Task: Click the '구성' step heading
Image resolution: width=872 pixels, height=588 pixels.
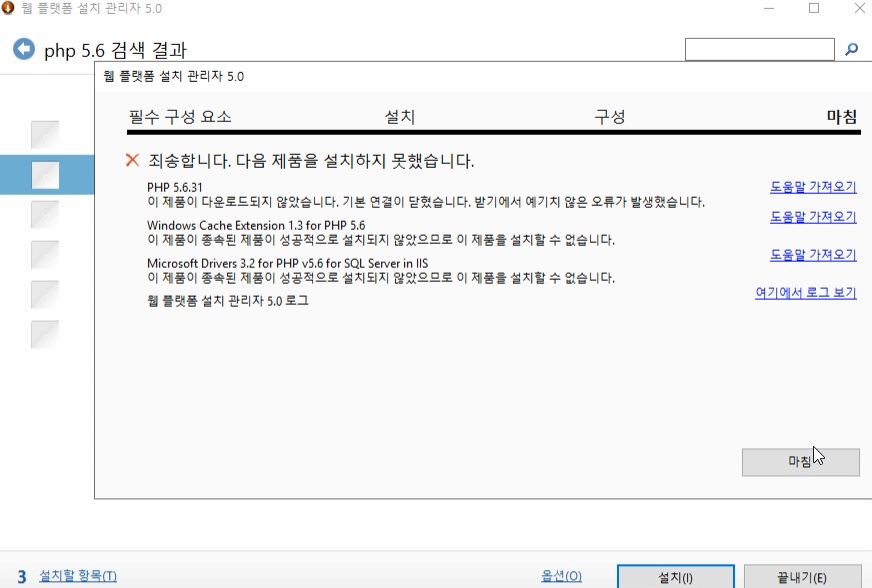Action: click(610, 117)
